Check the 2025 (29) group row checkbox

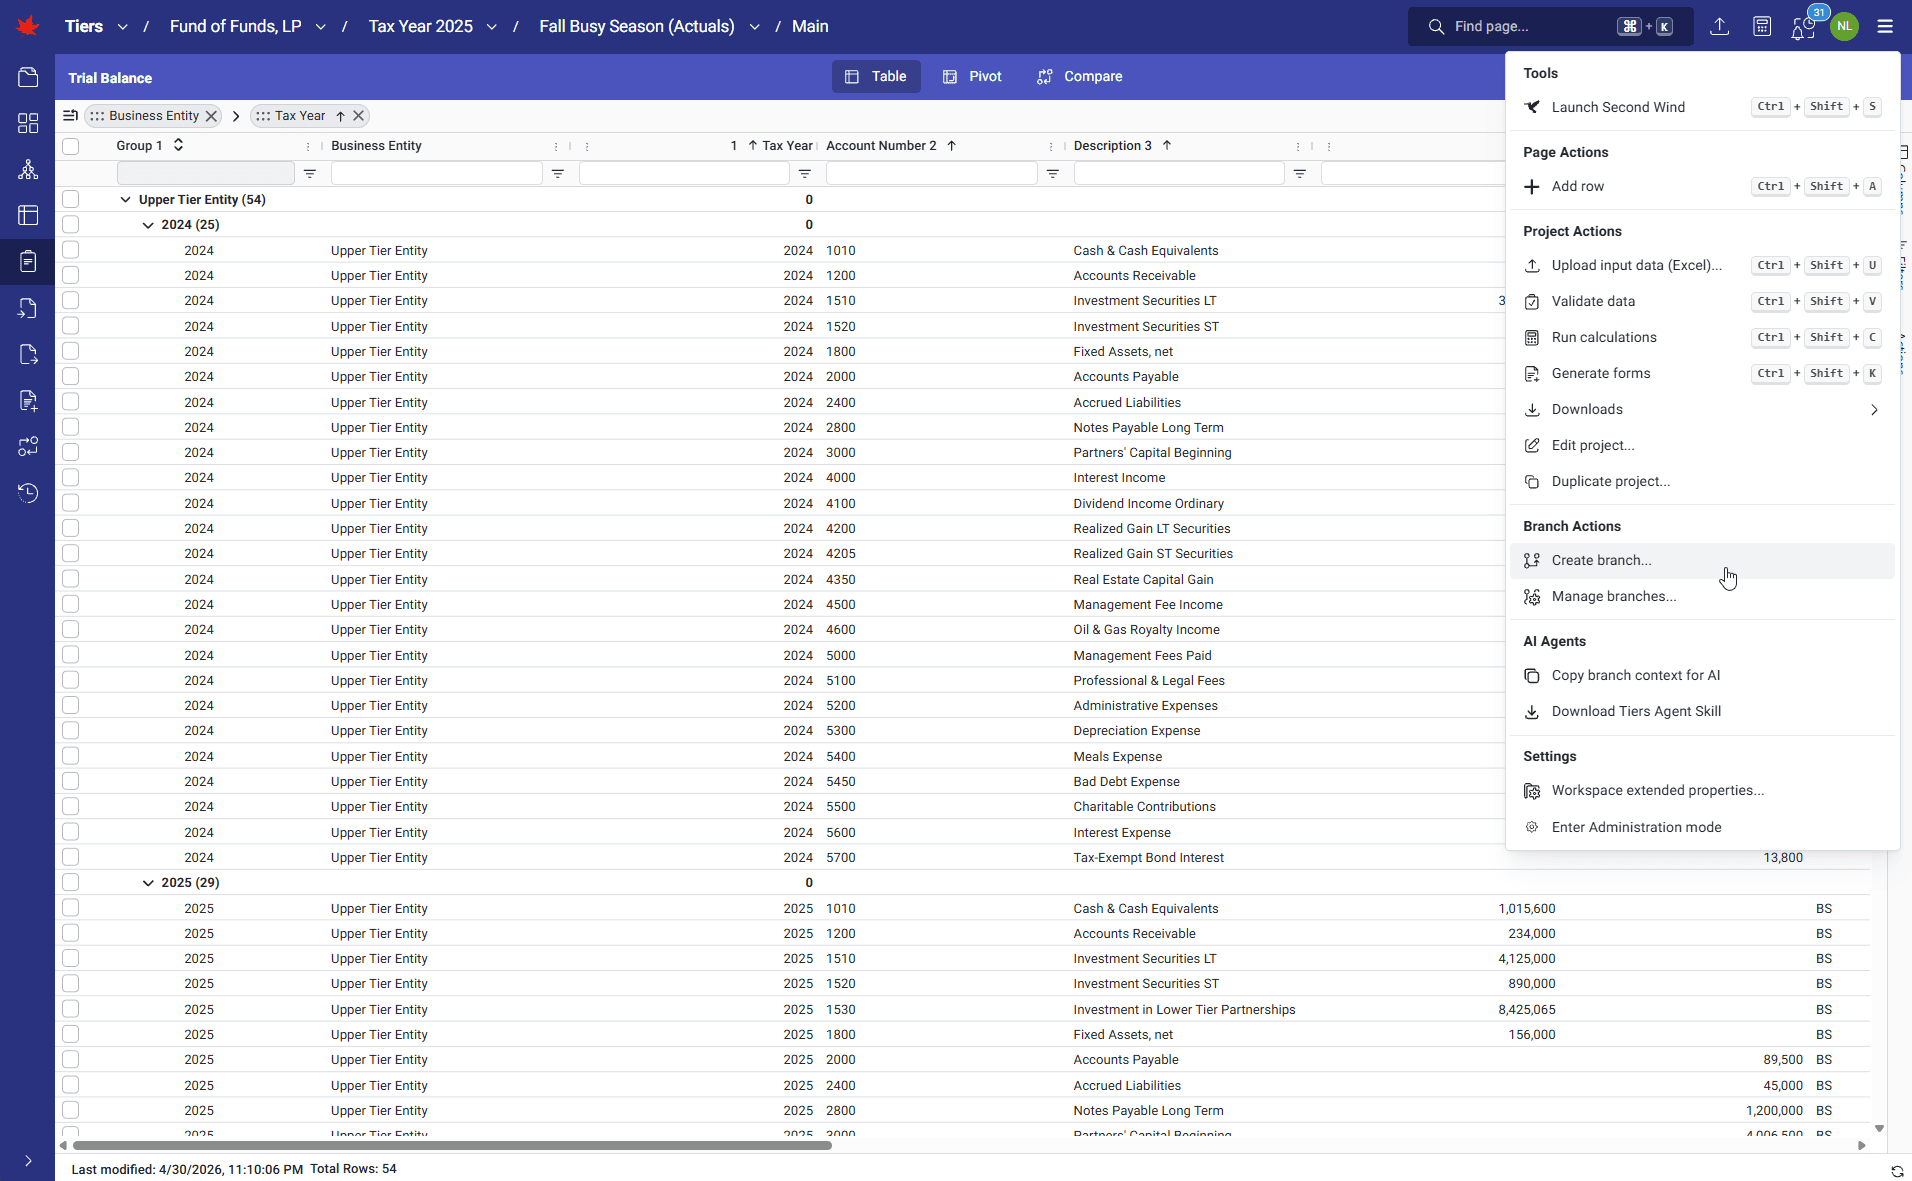tap(70, 882)
